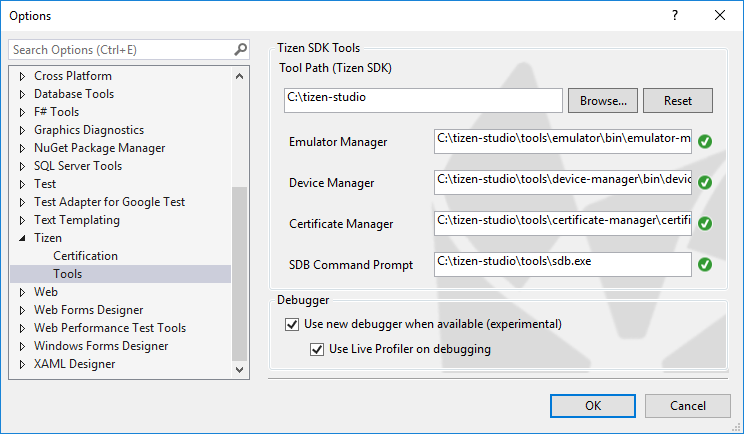This screenshot has width=744, height=434.
Task: Collapse the Tizen tree node
Action: pyautogui.click(x=23, y=239)
